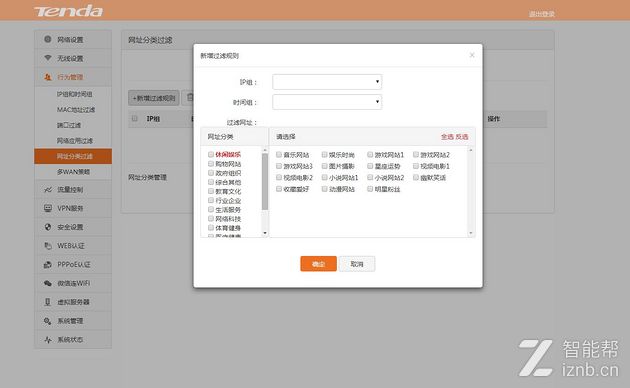Check the 政府组织 category checkbox
Viewport: 630px width, 388px height.
(211, 173)
